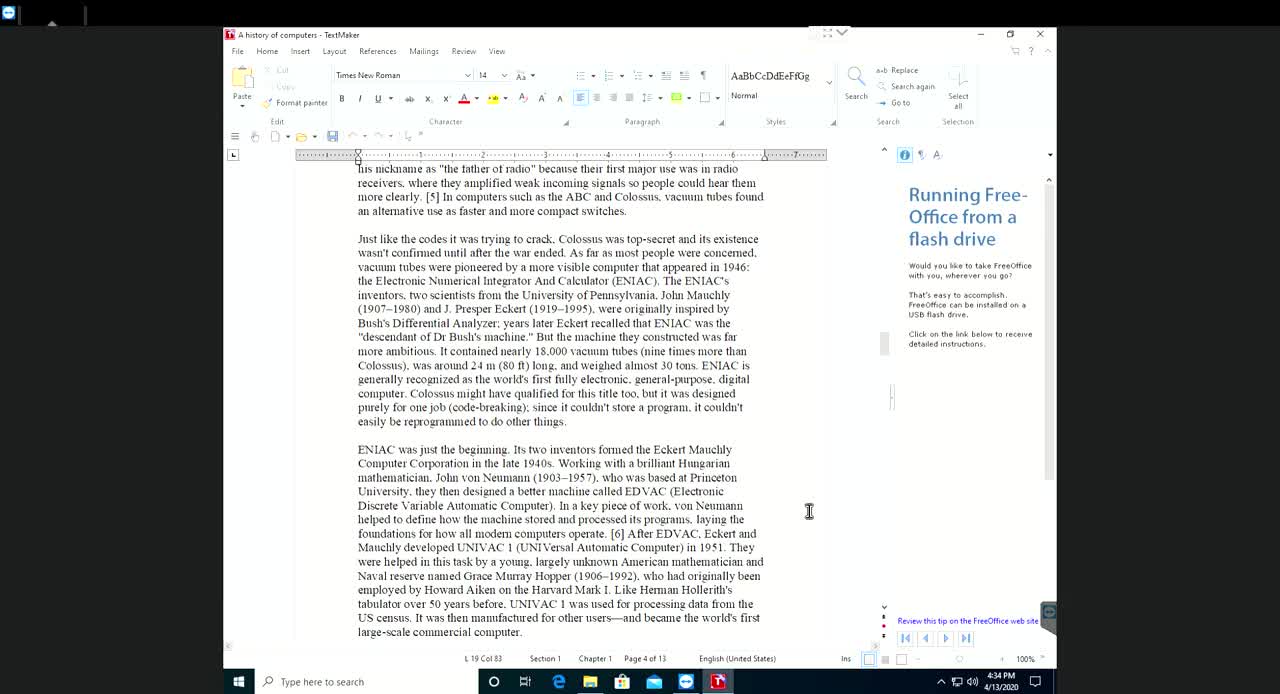Image resolution: width=1280 pixels, height=694 pixels.
Task: Apply superscript formatting
Action: (446, 98)
